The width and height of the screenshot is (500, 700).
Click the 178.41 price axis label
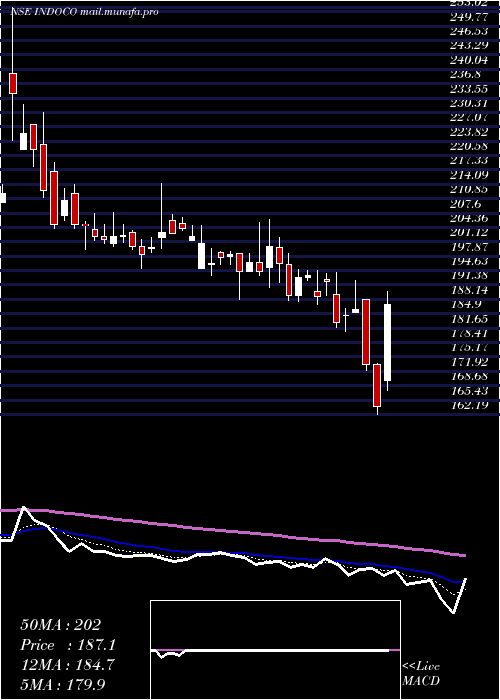(471, 333)
